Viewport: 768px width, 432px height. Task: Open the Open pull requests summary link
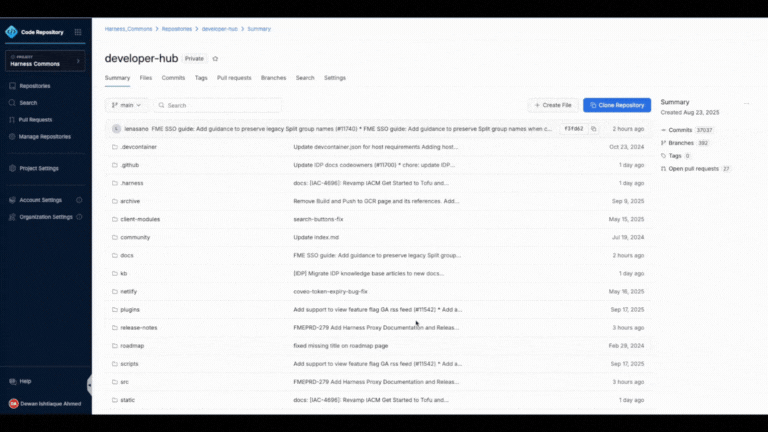696,168
